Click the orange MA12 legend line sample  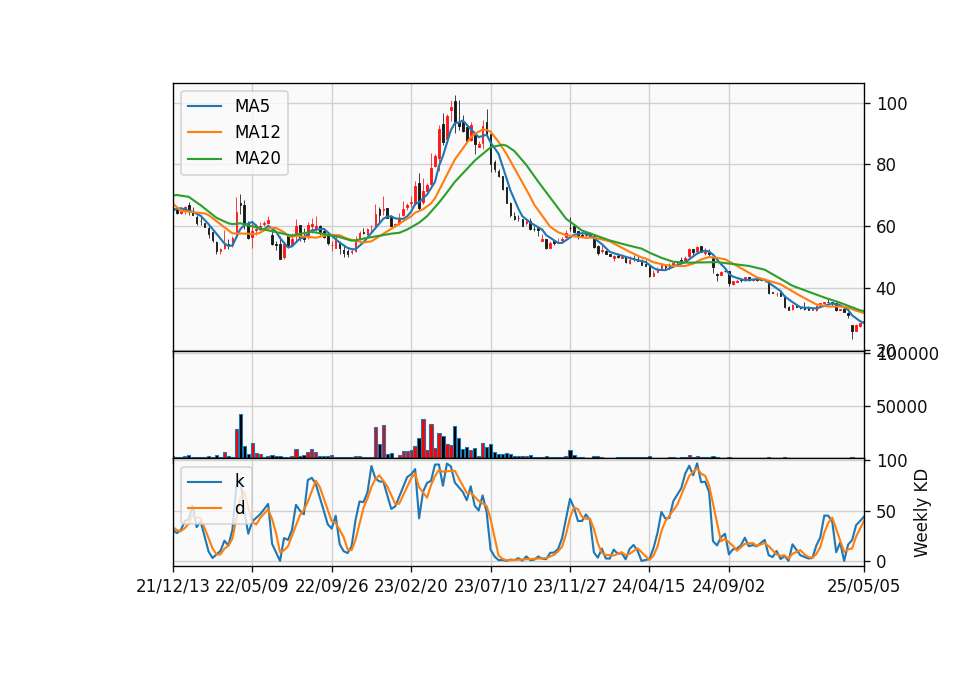click(x=204, y=132)
